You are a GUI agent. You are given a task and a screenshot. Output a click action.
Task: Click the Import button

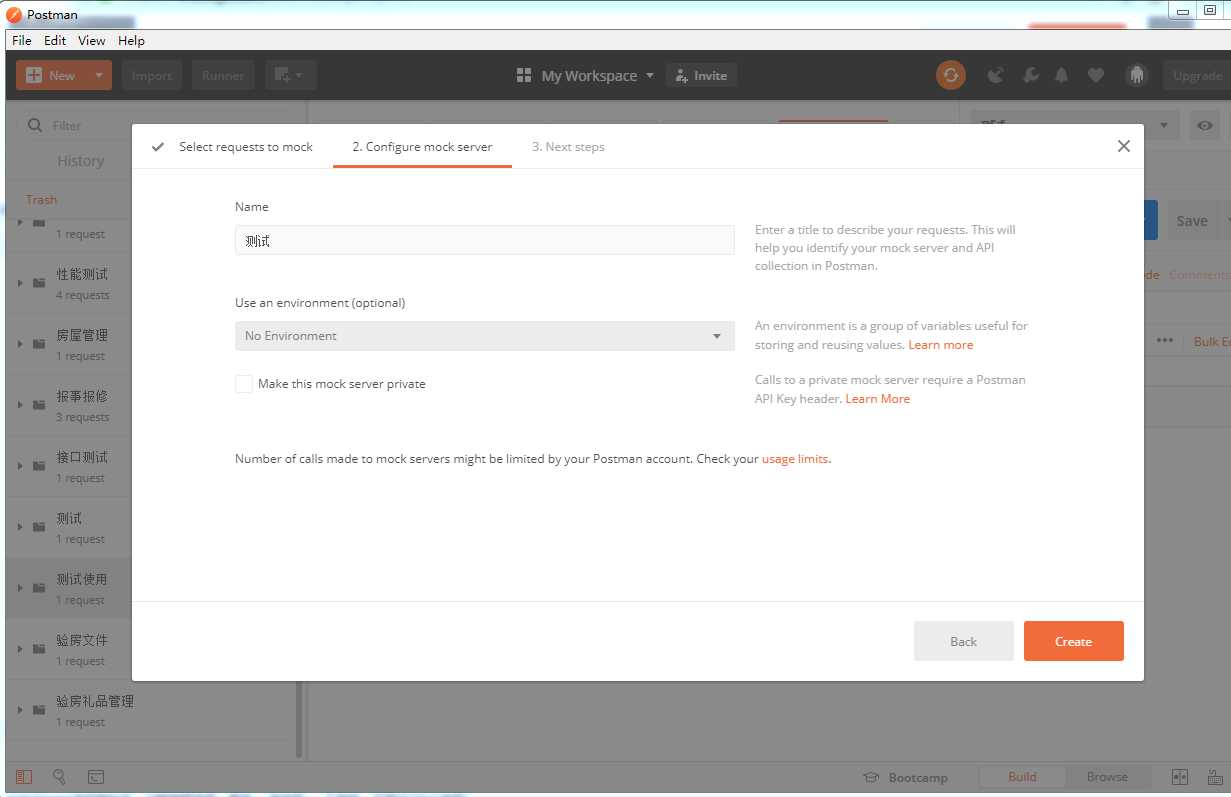point(152,75)
